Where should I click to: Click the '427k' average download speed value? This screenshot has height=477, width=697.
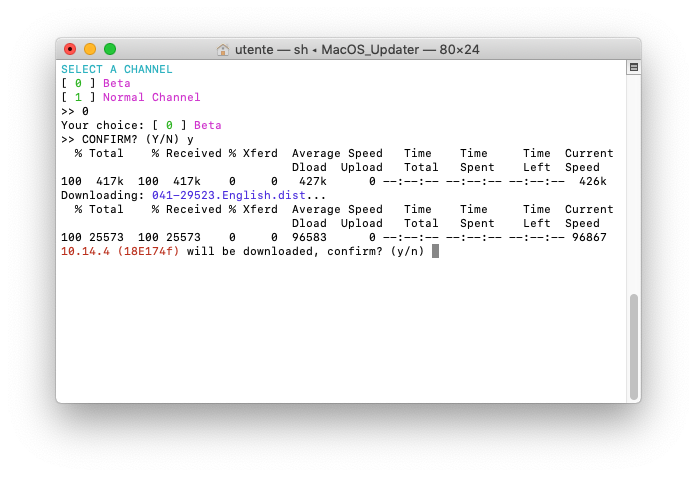(x=312, y=181)
